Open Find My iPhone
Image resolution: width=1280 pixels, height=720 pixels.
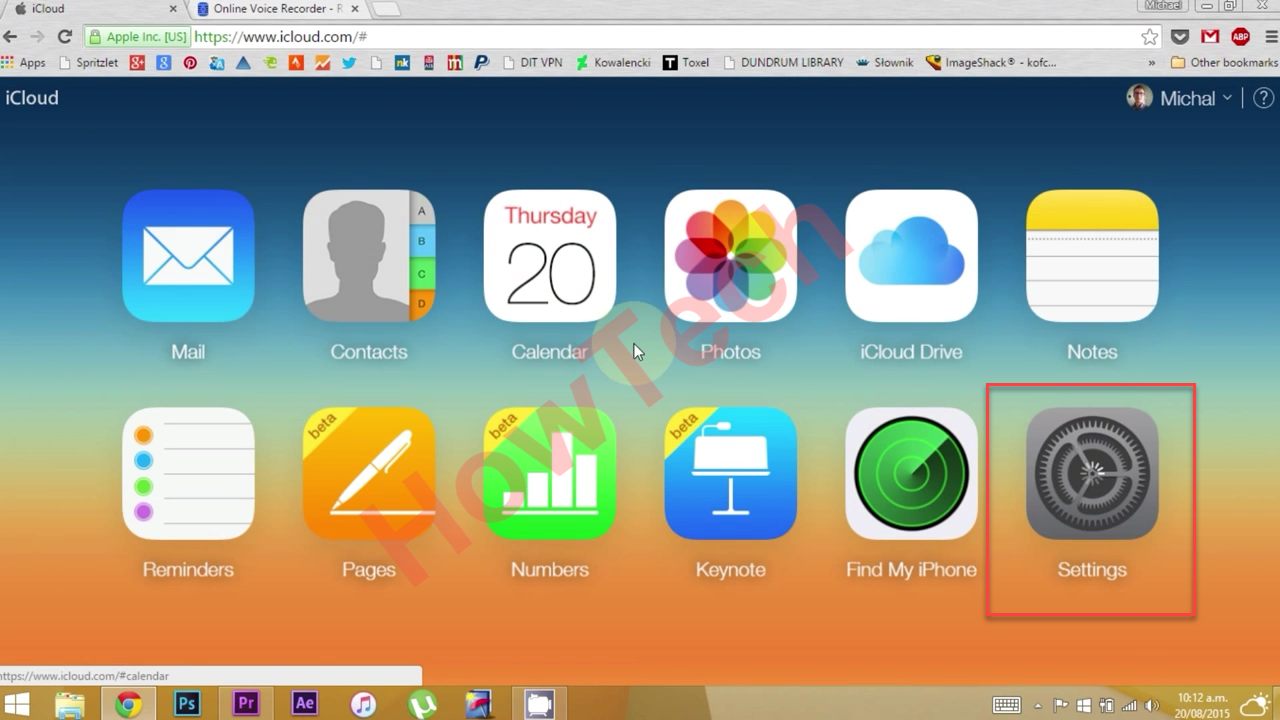912,473
